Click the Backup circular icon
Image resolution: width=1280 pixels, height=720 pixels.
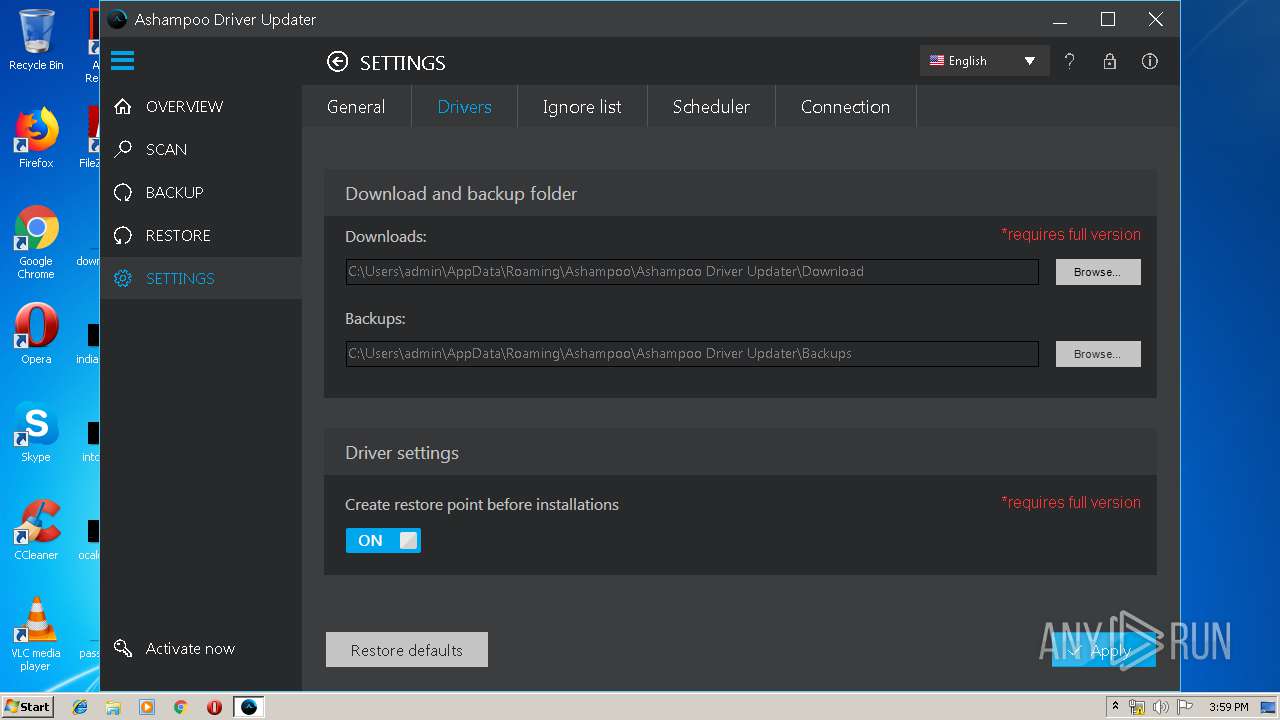[x=123, y=192]
